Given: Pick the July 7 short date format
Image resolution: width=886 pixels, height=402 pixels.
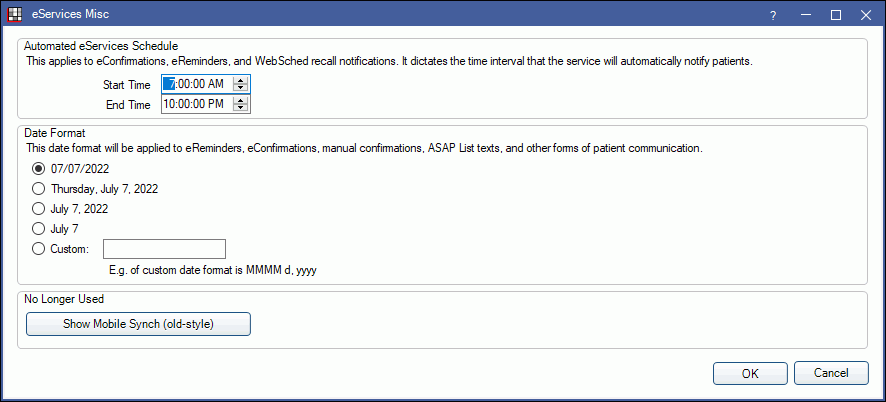Looking at the screenshot, I should (x=38, y=229).
